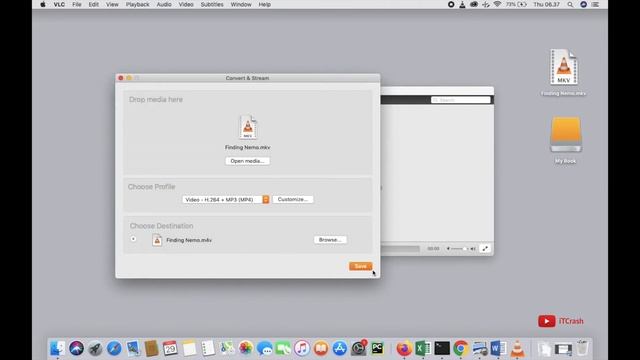This screenshot has width=640, height=360.
Task: Open the Video menu
Action: (x=186, y=4)
